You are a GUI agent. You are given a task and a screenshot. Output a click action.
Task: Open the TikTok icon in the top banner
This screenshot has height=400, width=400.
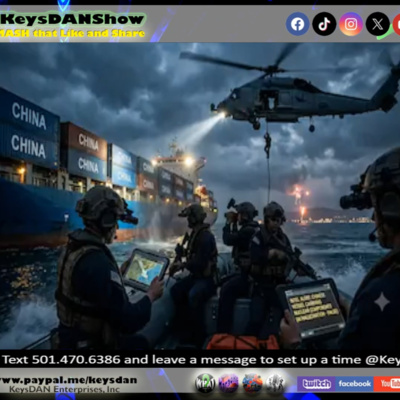(x=324, y=24)
